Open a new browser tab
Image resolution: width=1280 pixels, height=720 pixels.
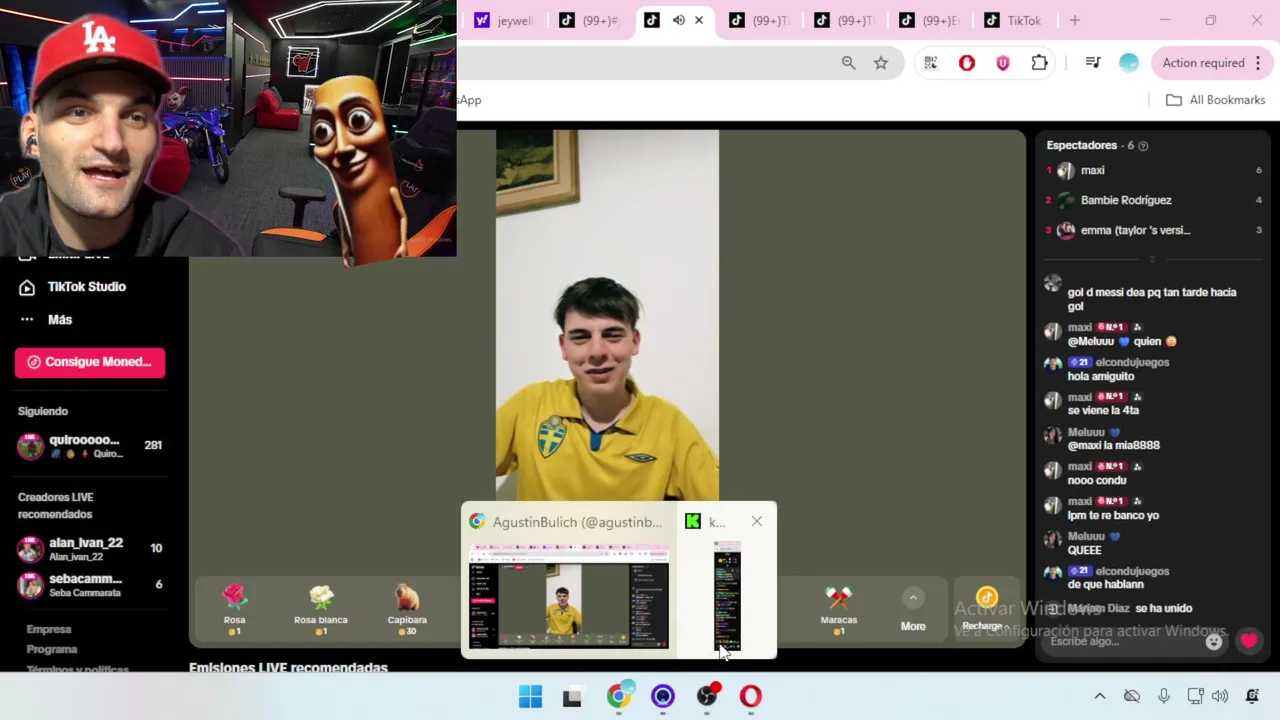(x=1075, y=20)
